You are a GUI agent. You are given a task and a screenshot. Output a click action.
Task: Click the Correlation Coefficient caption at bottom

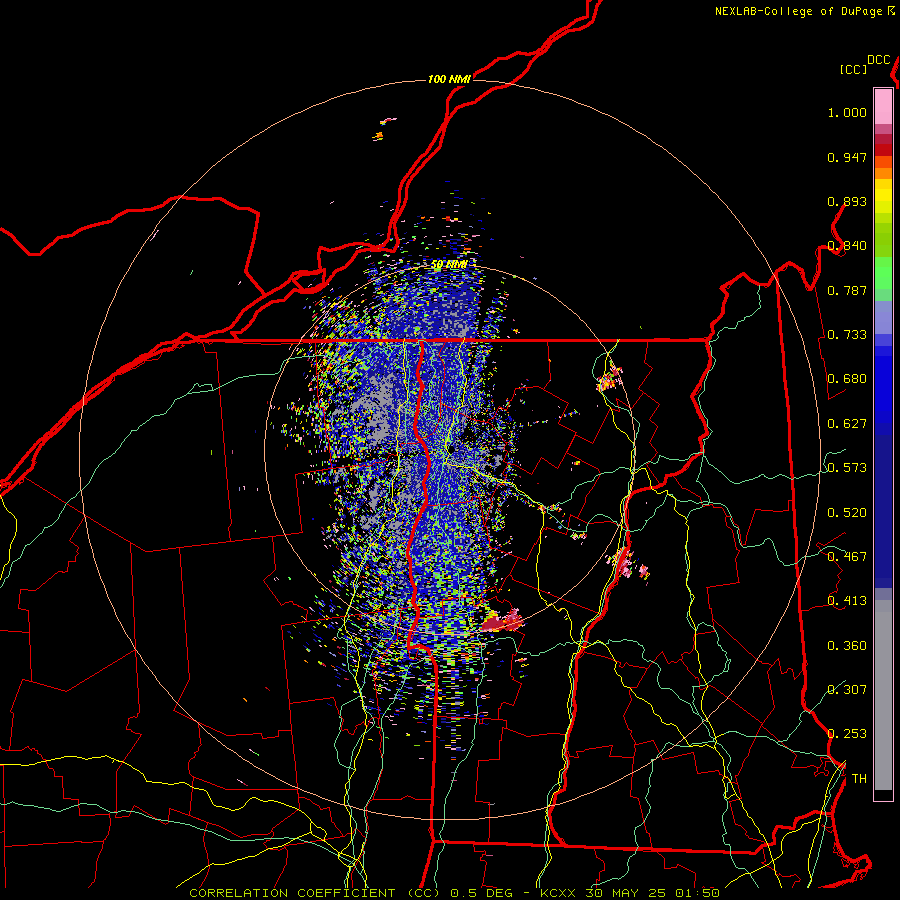[454, 893]
